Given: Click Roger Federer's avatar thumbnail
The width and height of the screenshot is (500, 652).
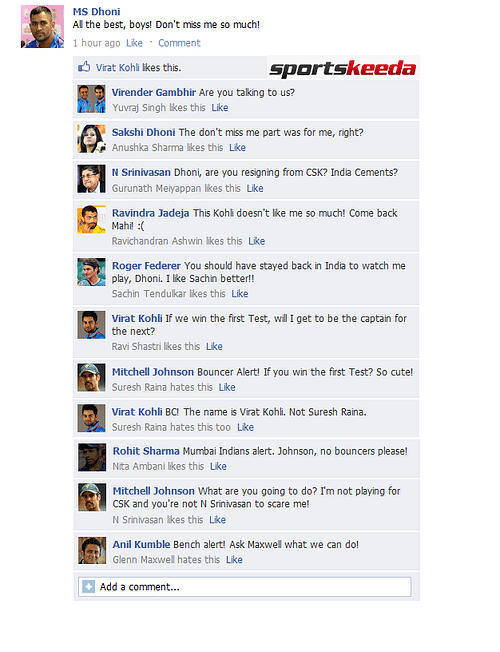Looking at the screenshot, I should (x=92, y=272).
